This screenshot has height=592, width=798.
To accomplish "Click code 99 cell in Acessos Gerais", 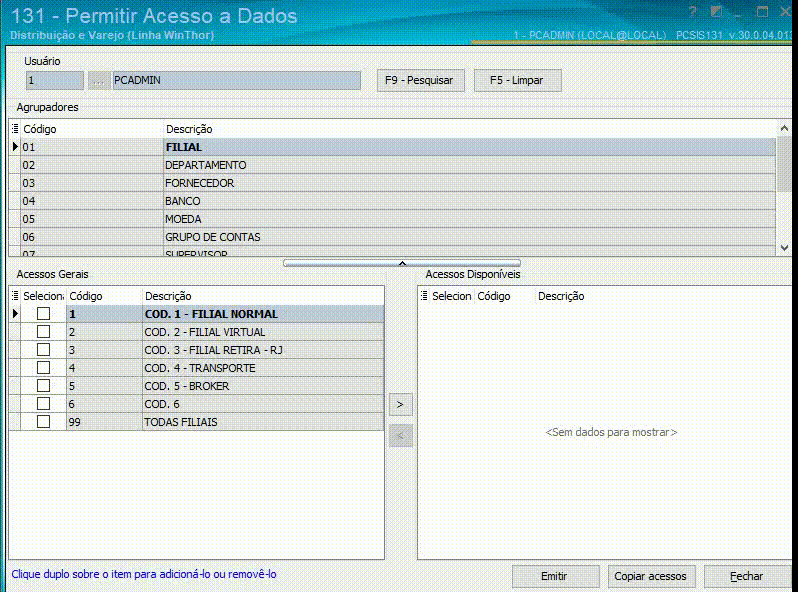I will point(104,422).
